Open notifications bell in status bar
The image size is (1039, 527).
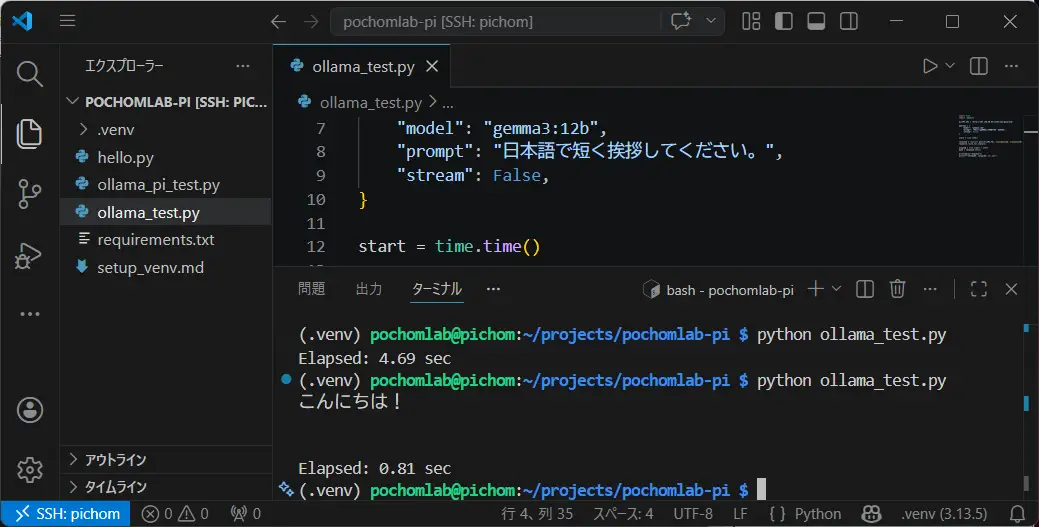click(x=1017, y=514)
